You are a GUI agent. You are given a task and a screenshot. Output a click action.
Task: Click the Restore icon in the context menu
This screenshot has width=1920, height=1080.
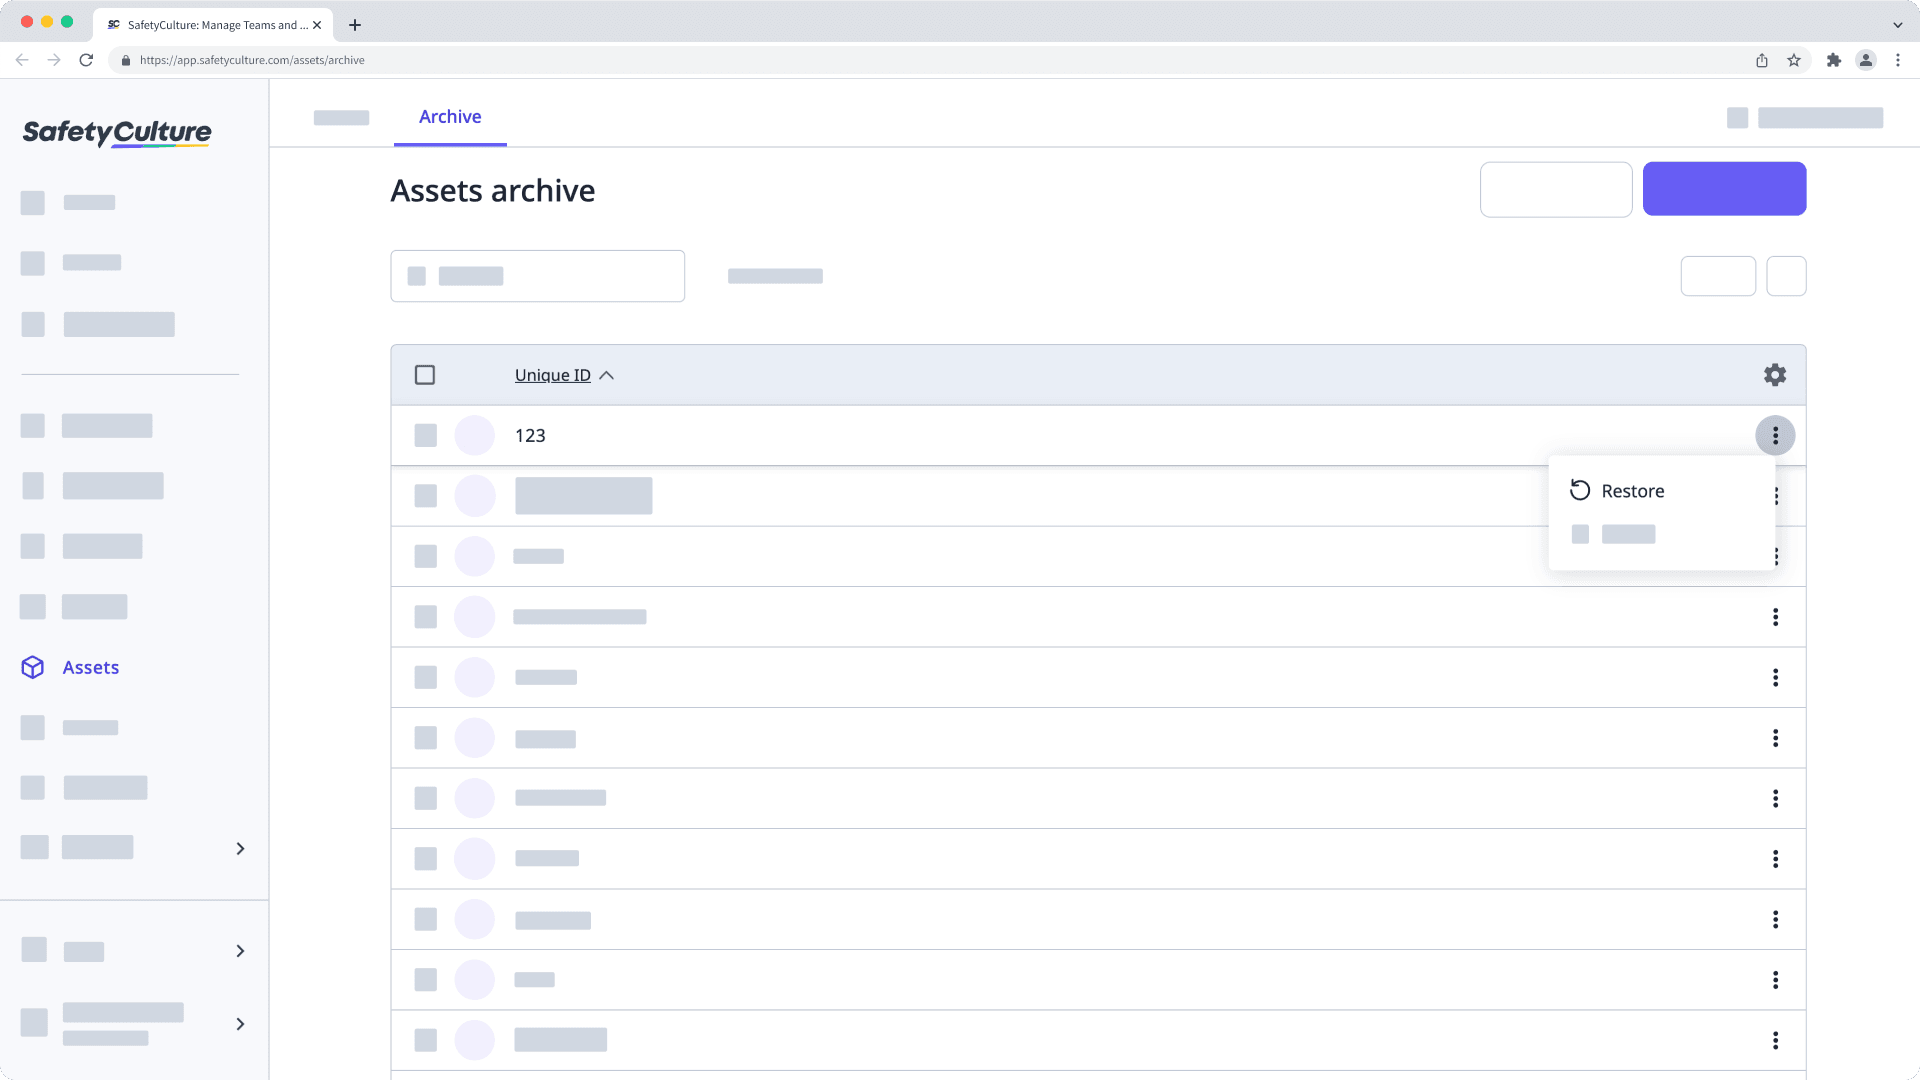[x=1580, y=490]
